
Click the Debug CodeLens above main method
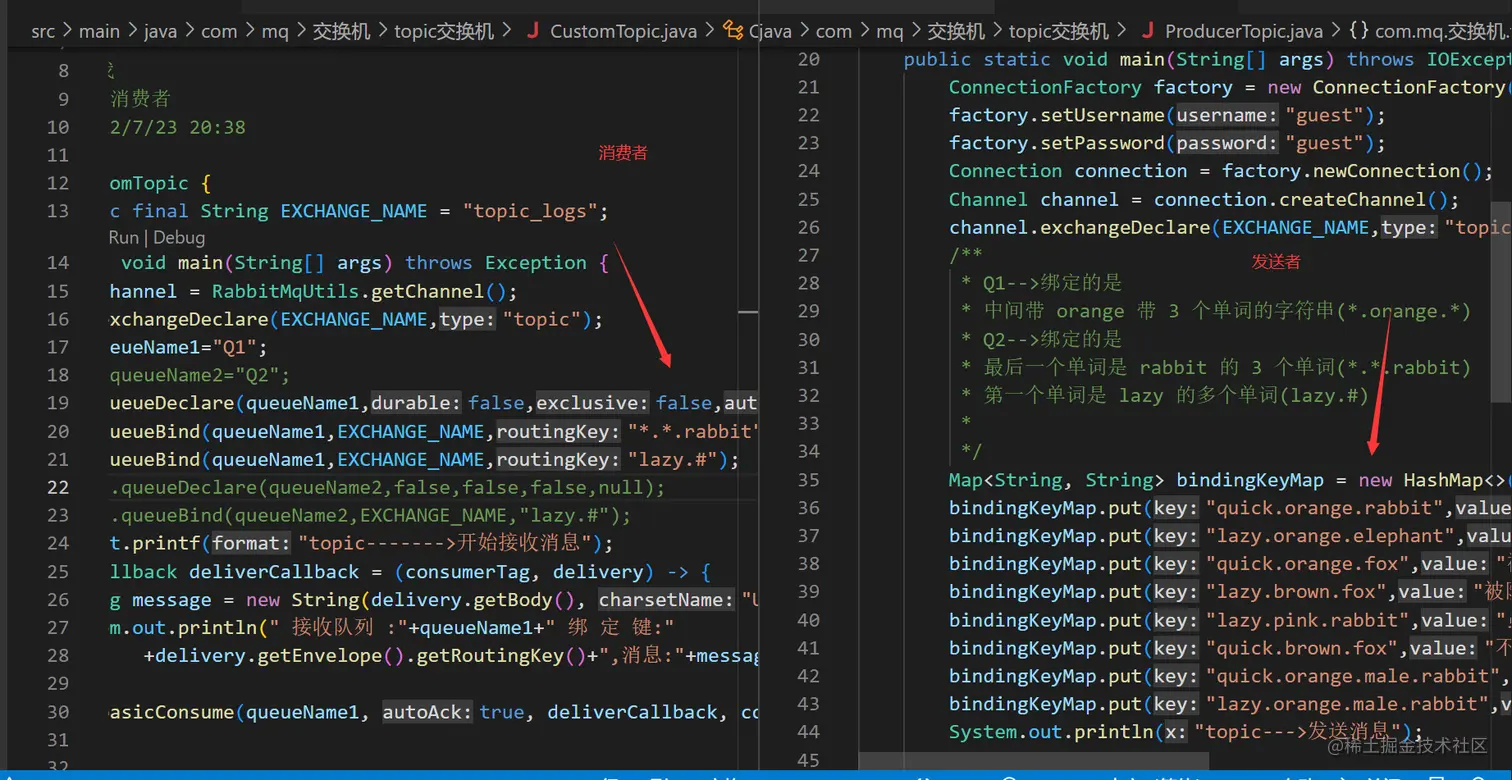(x=179, y=238)
